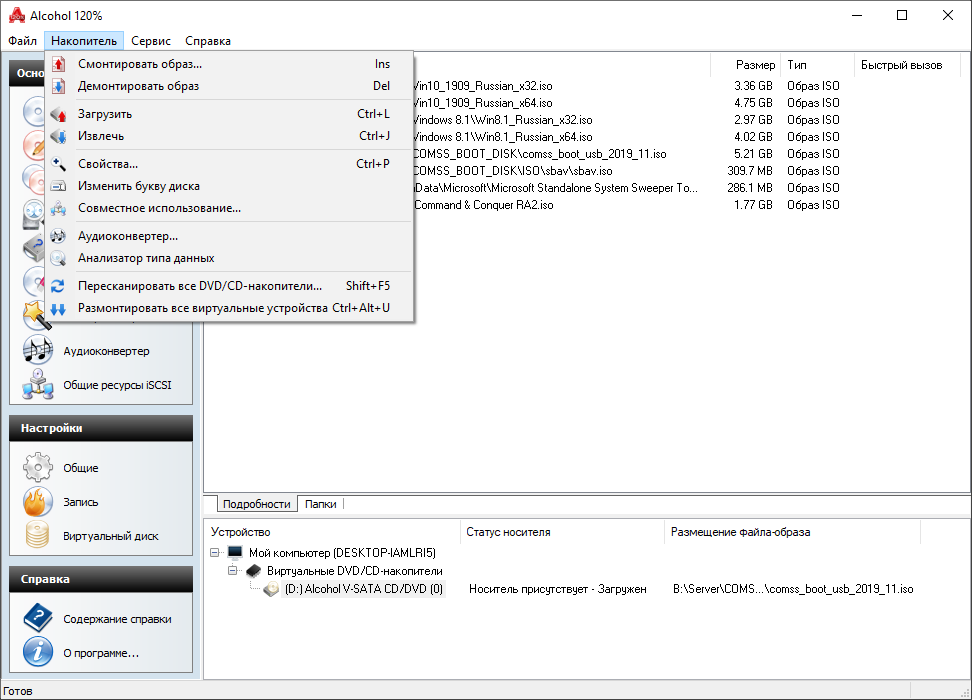
Task: Click the Быстрый вызов column header
Action: pos(908,64)
